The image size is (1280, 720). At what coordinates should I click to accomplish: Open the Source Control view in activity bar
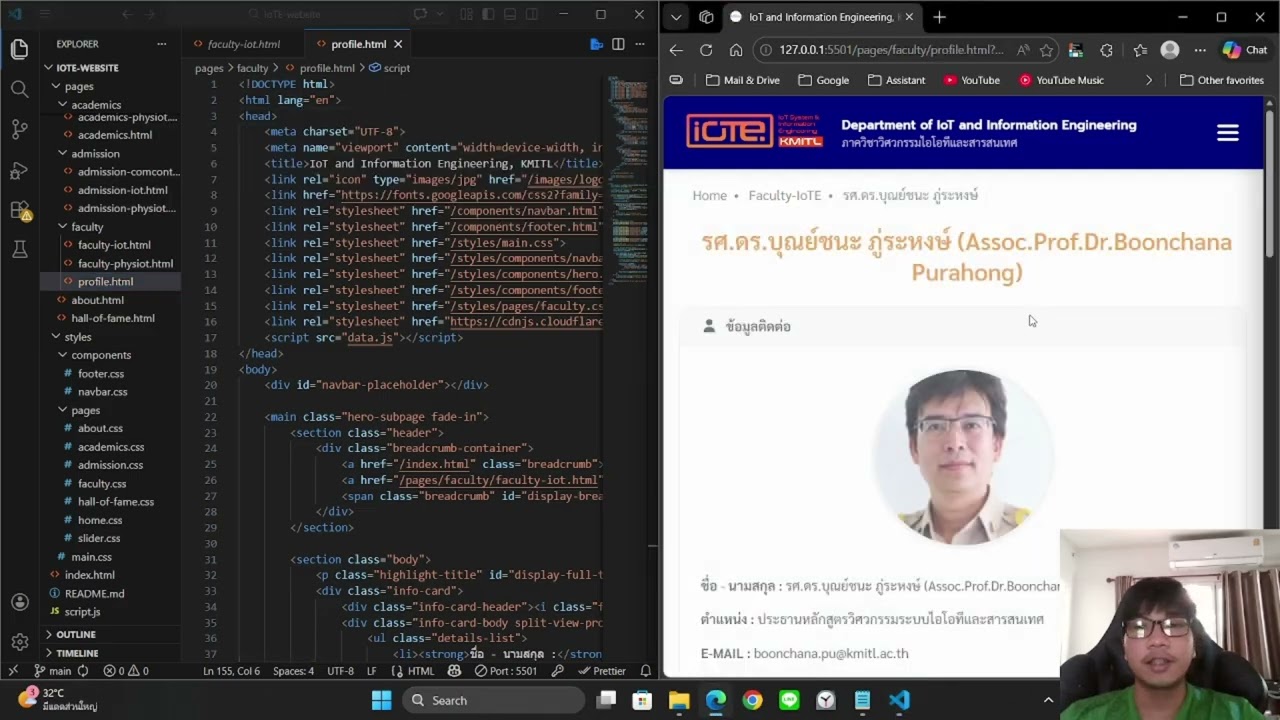coord(19,129)
